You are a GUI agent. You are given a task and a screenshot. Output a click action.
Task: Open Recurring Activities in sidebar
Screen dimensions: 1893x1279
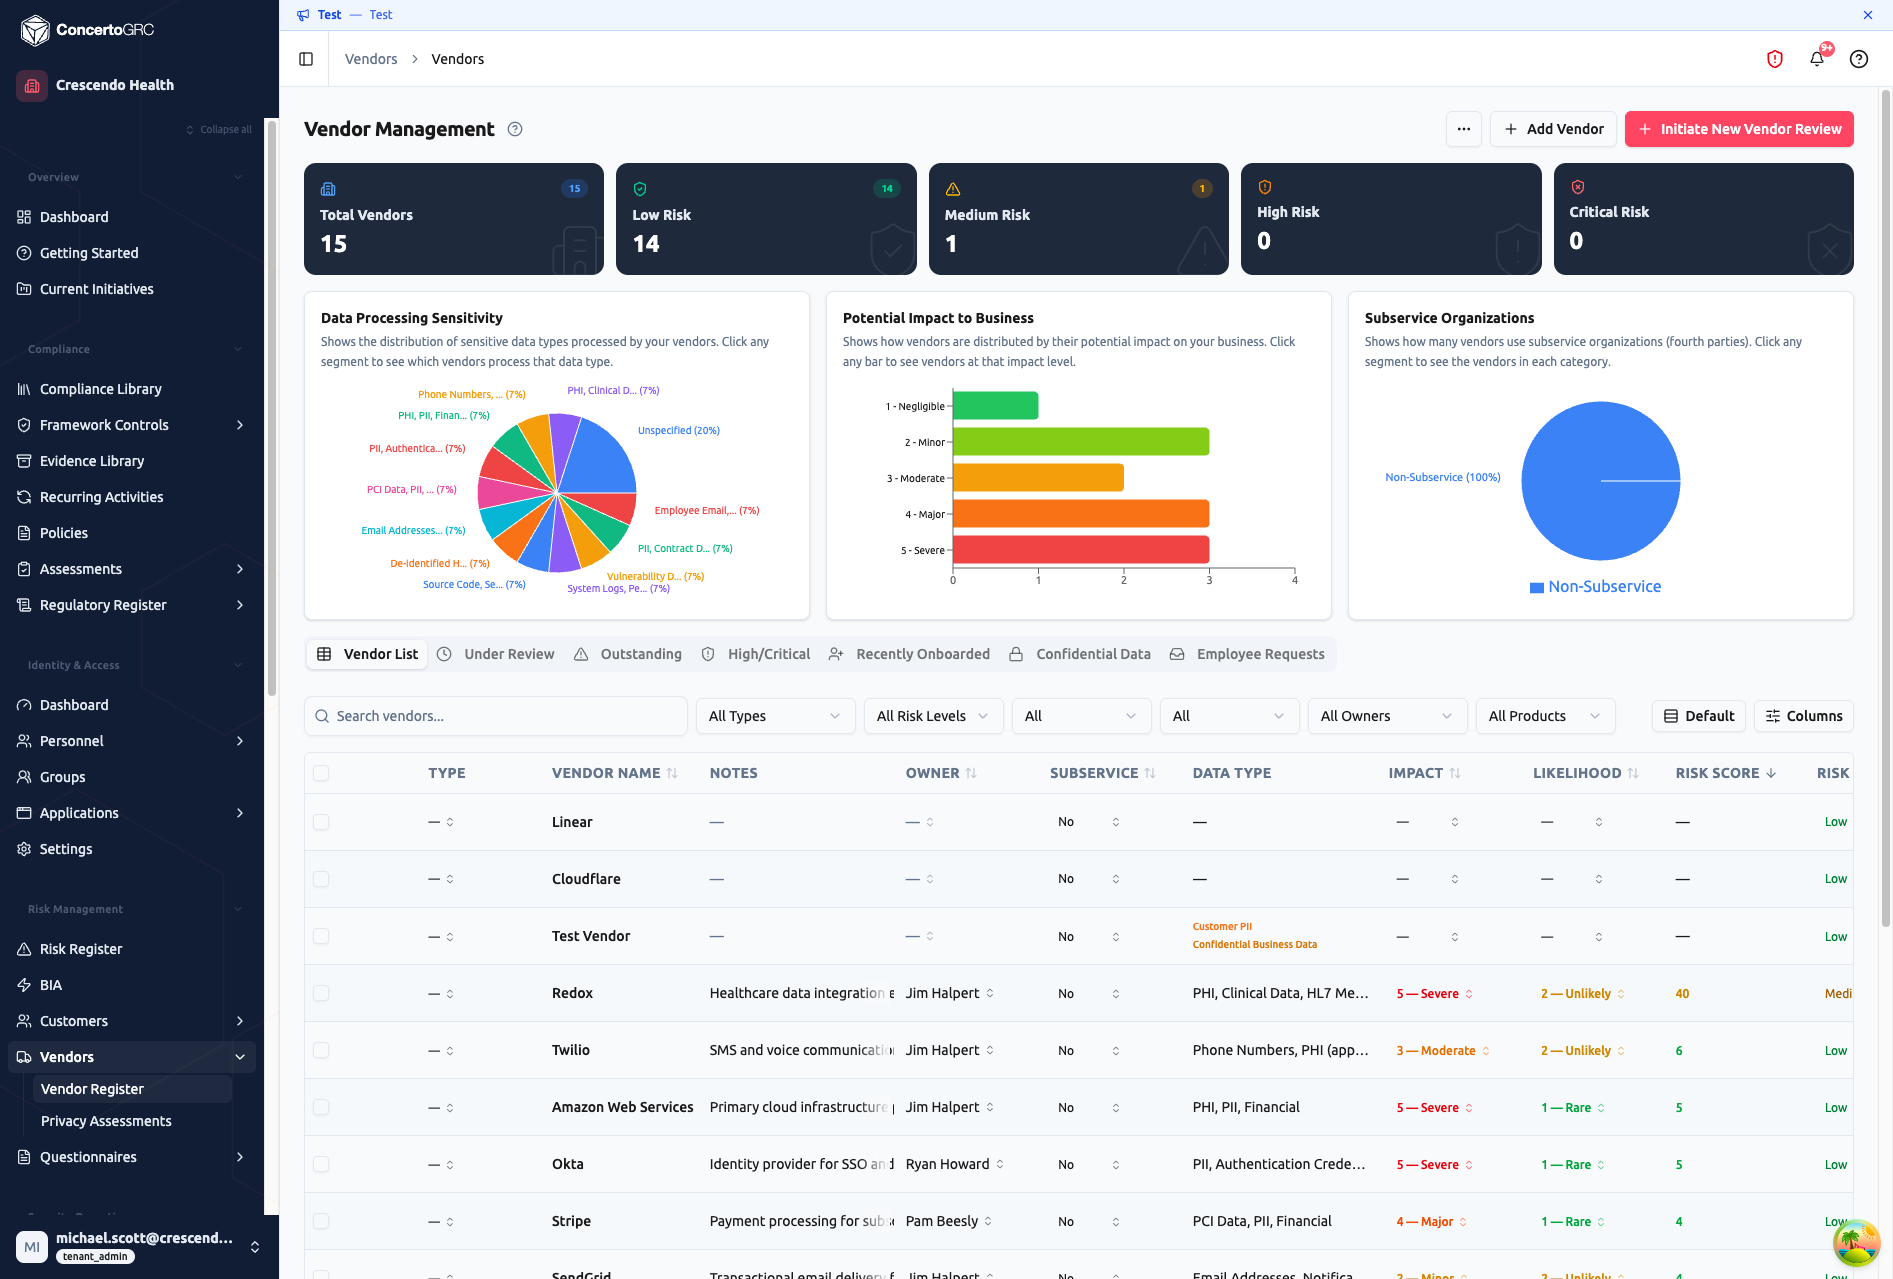click(x=101, y=497)
